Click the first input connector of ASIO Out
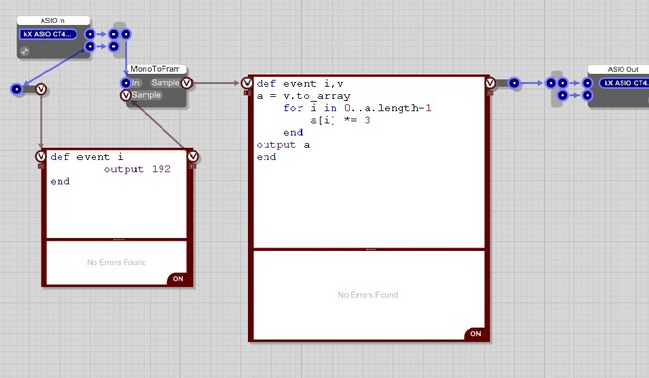The width and height of the screenshot is (649, 378). tap(587, 83)
